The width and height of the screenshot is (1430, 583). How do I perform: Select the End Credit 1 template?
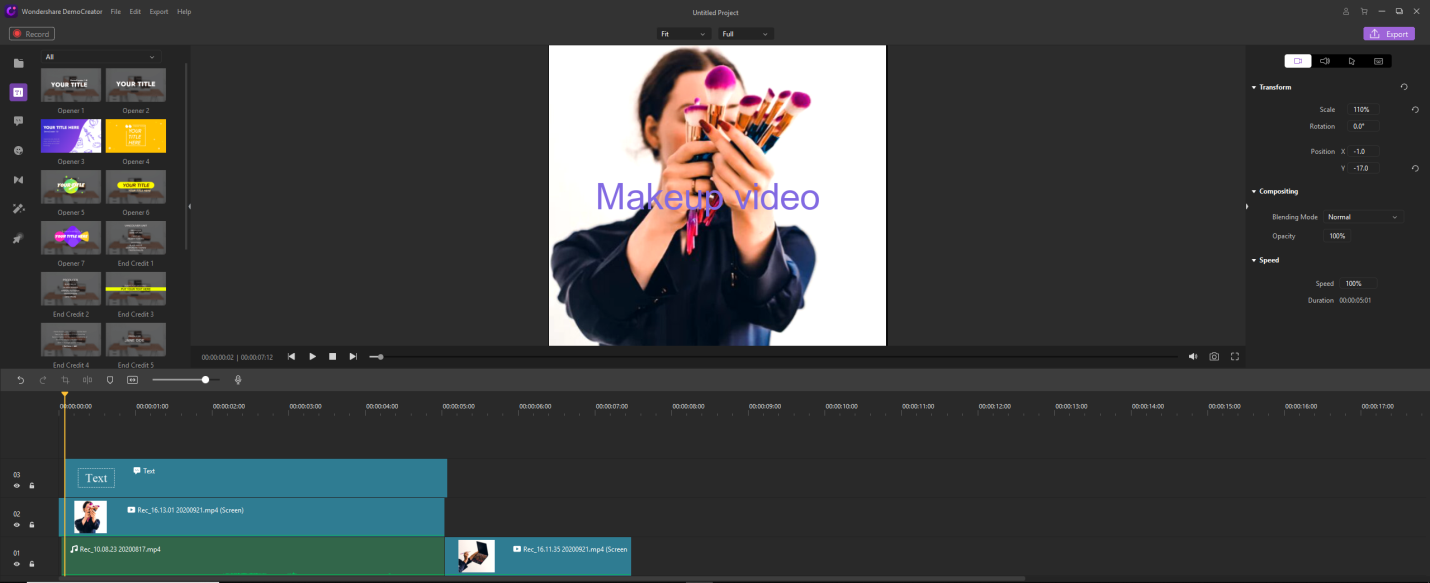[x=136, y=237]
